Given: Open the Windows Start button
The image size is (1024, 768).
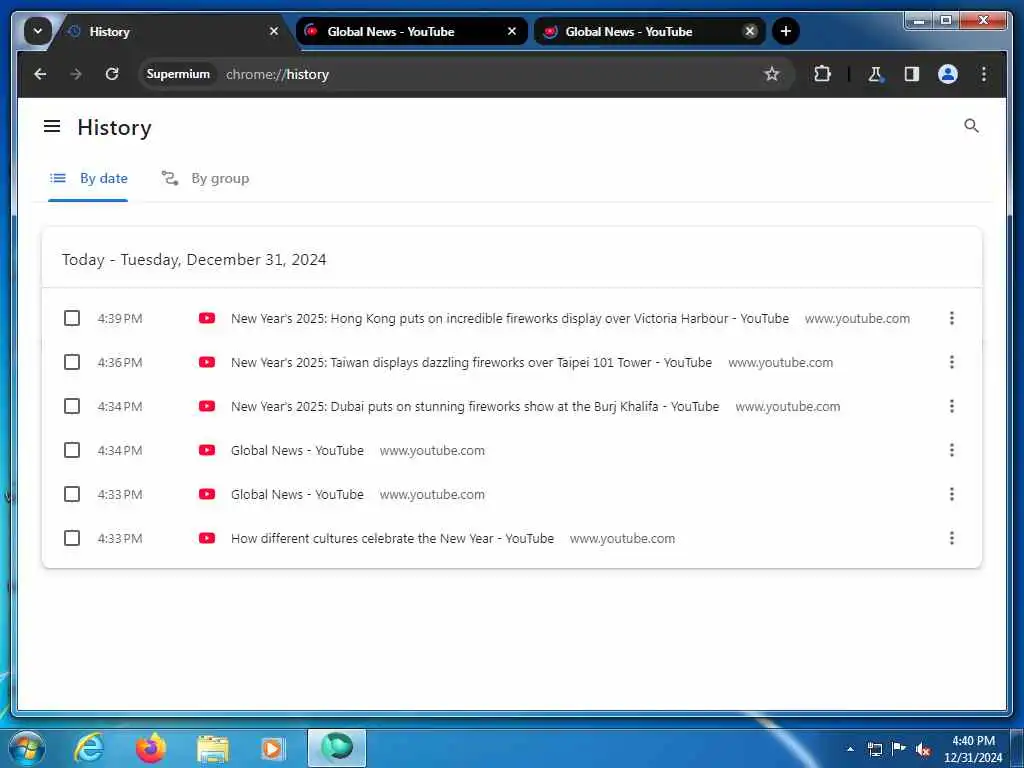Looking at the screenshot, I should [27, 748].
